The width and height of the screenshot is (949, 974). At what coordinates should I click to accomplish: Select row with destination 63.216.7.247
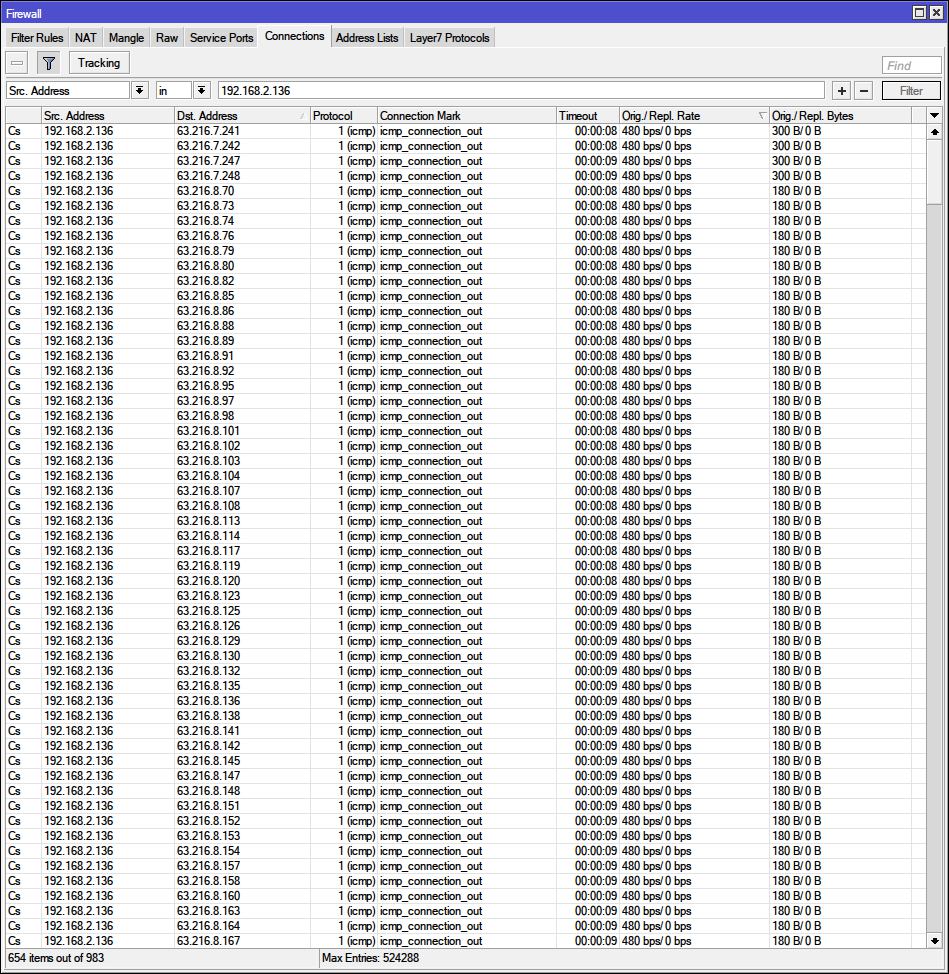pyautogui.click(x=465, y=161)
